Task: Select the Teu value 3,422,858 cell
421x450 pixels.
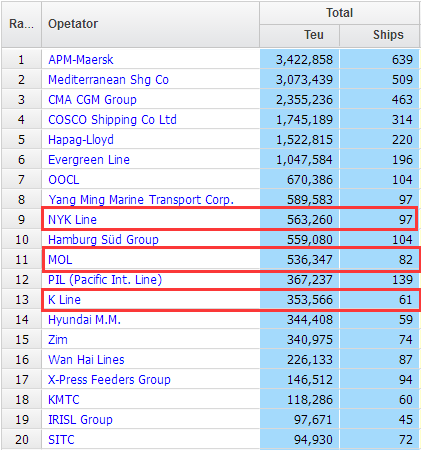Action: [x=299, y=60]
